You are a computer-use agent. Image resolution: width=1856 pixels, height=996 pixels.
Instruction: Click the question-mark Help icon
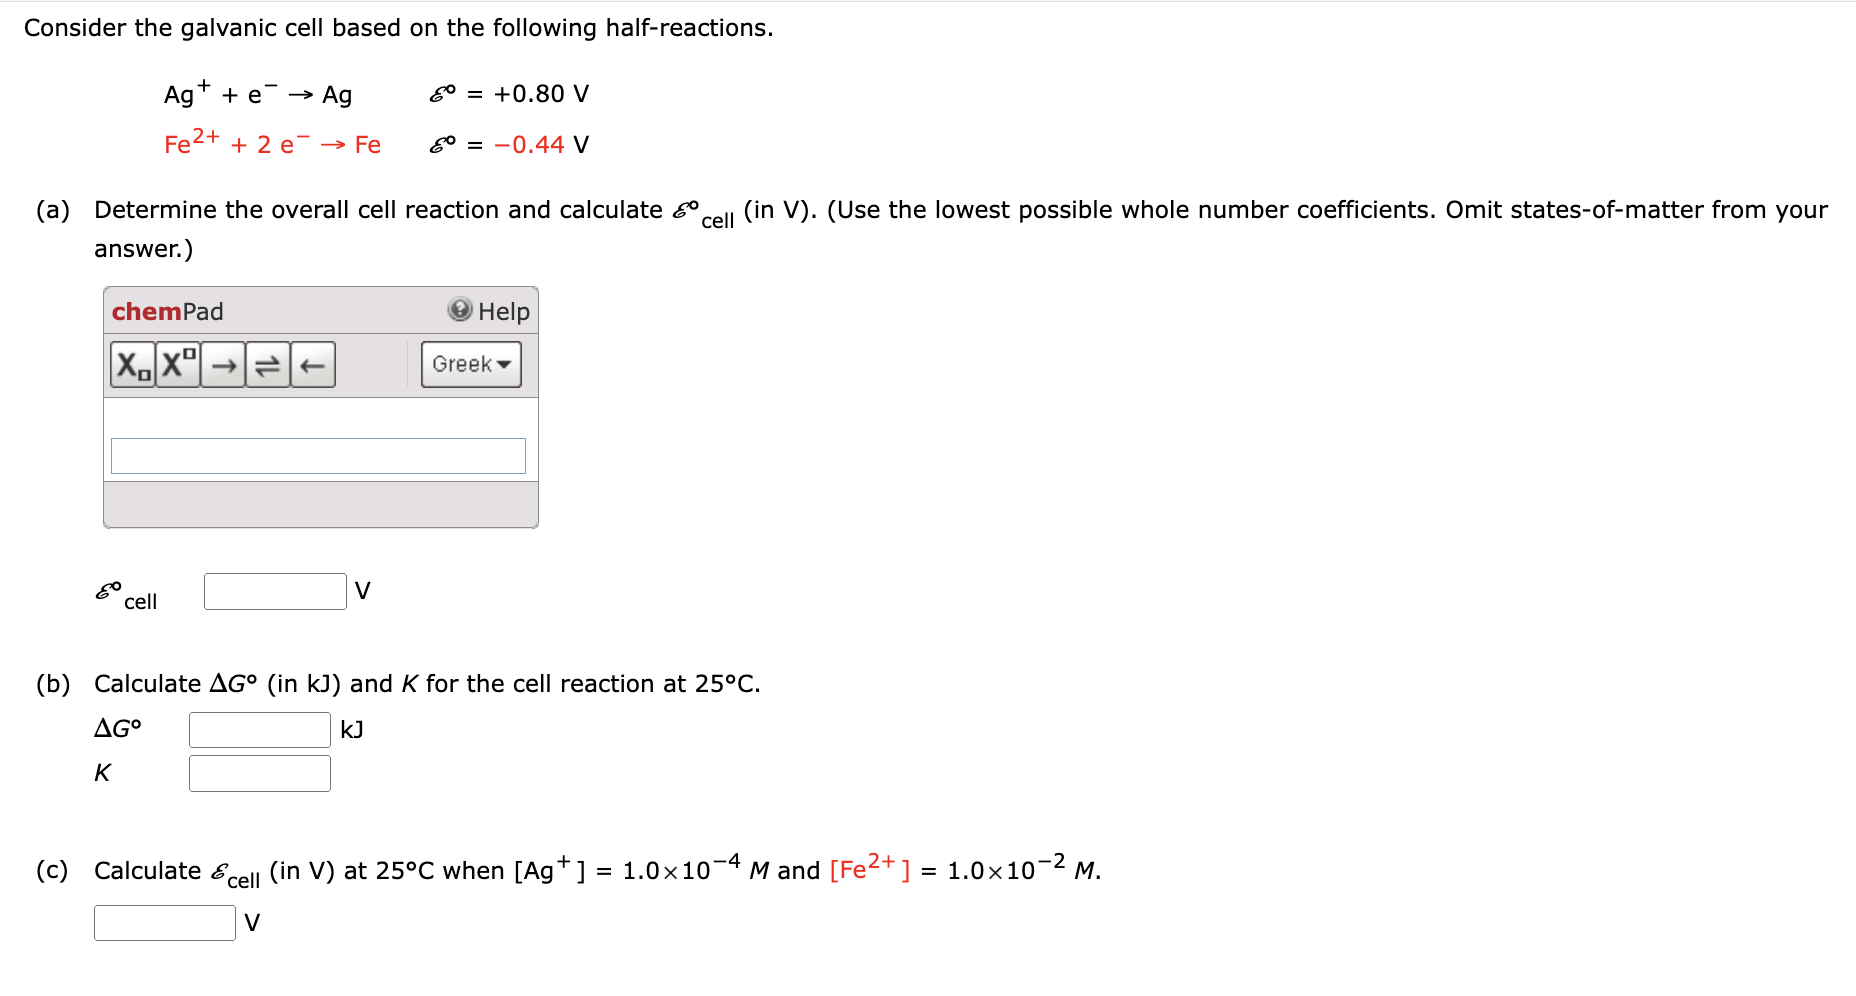coord(458,311)
